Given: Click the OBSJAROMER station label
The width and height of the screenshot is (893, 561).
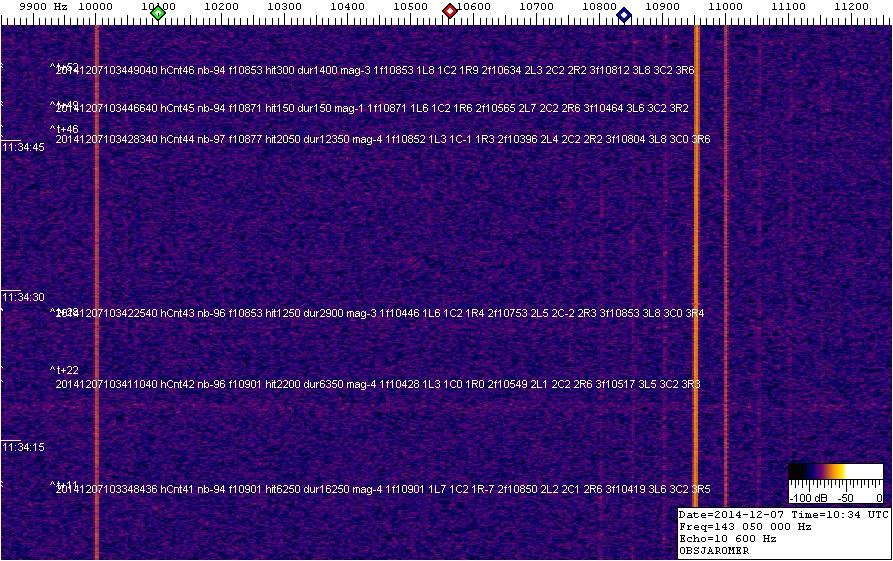Looking at the screenshot, I should pyautogui.click(x=715, y=550).
